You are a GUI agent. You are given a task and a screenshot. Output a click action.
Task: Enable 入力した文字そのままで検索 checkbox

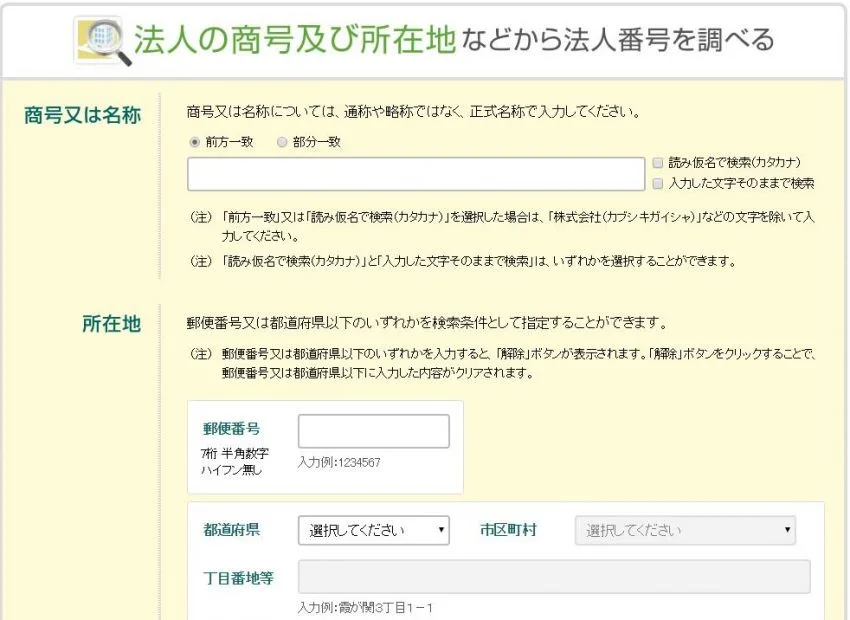[658, 184]
